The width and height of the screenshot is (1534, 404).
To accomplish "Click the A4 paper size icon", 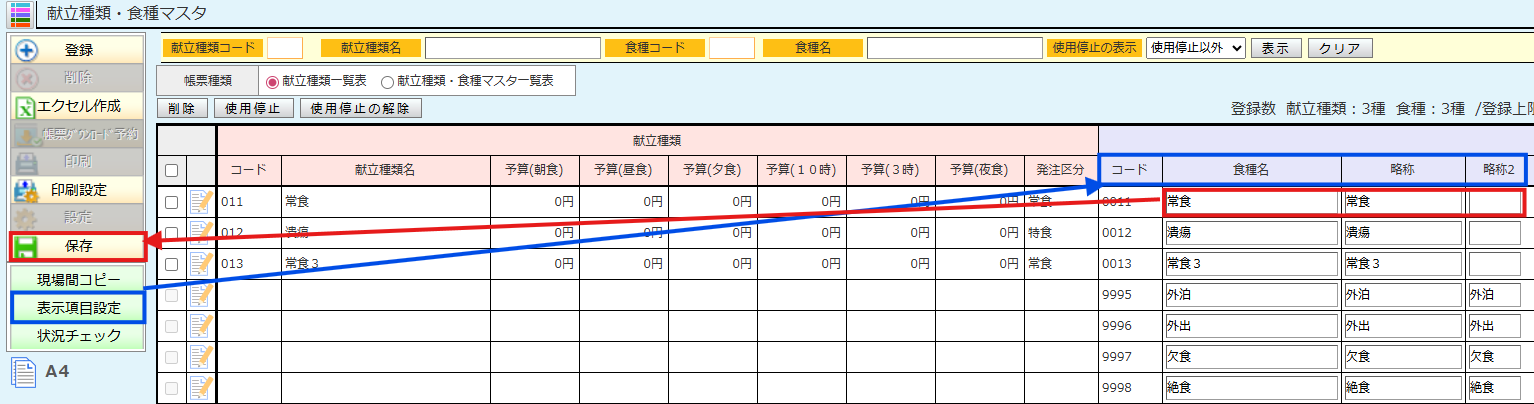I will pos(23,372).
